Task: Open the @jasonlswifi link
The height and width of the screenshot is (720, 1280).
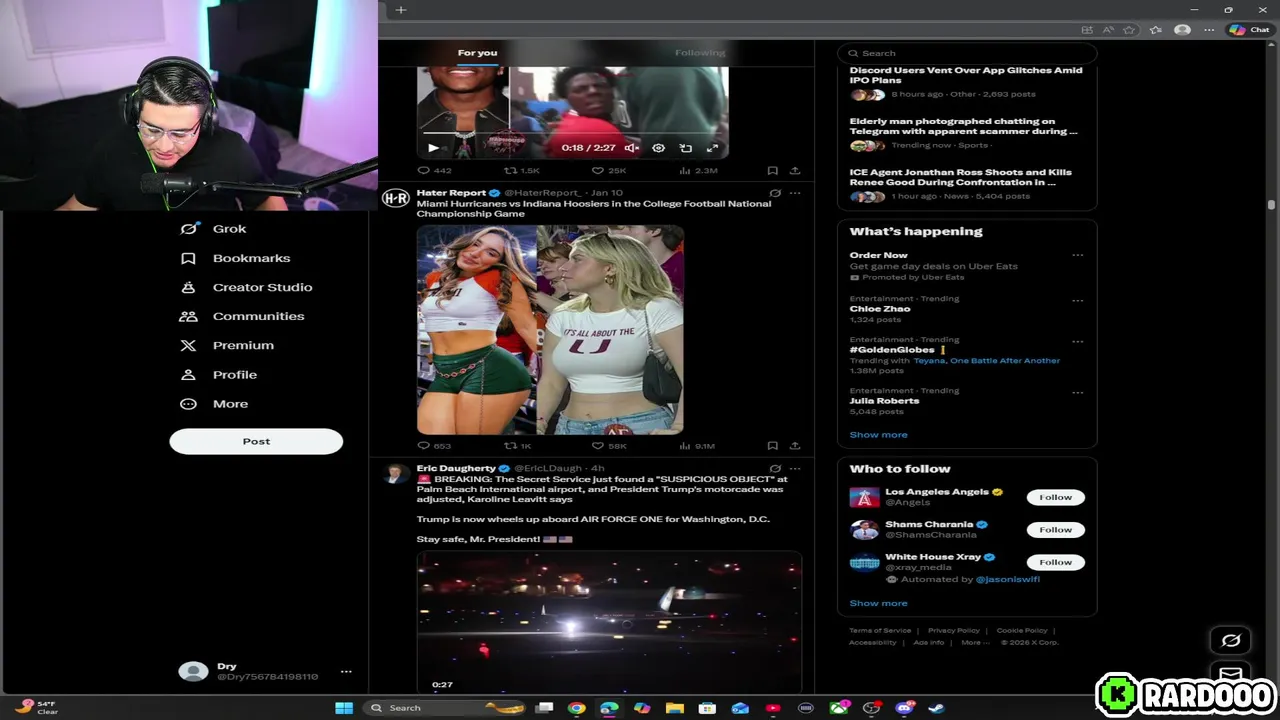Action: (1008, 579)
